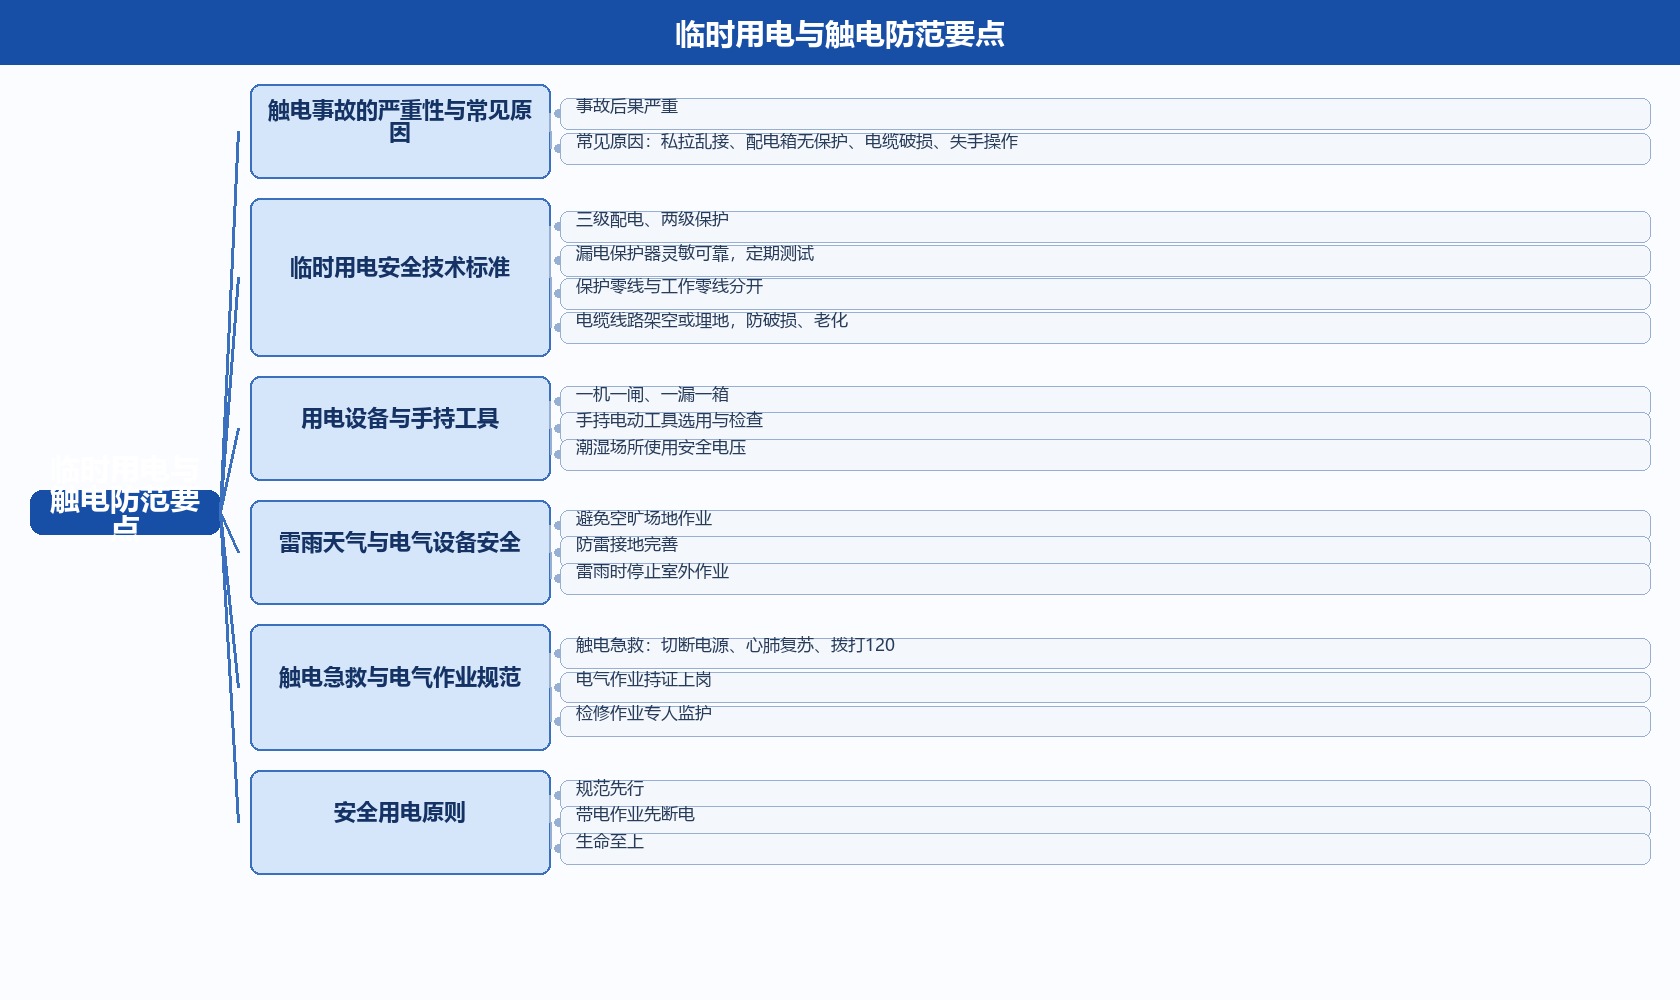Select node 雷雨天气与电气设备安全

[x=400, y=552]
